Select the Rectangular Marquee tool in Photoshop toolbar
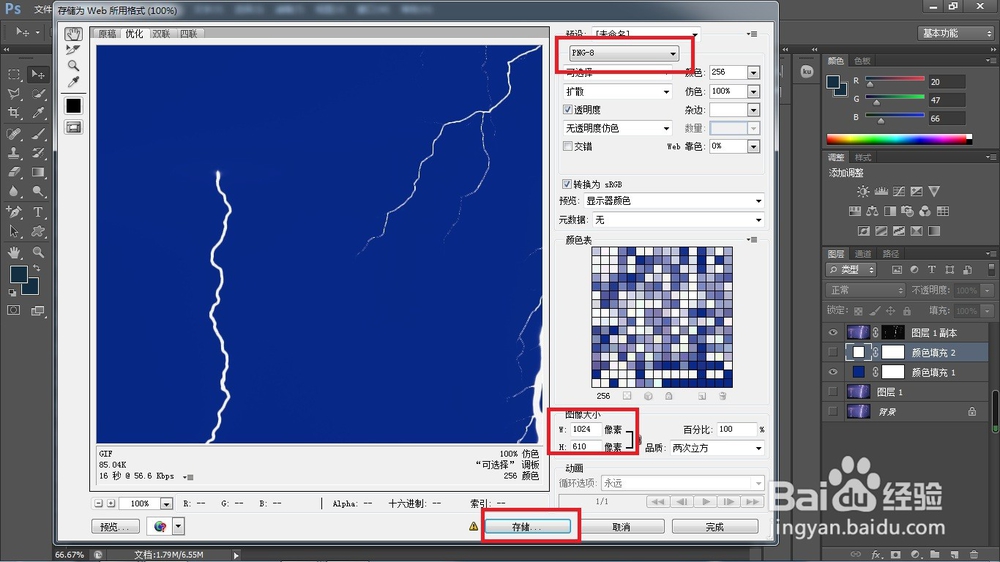 pyautogui.click(x=14, y=75)
